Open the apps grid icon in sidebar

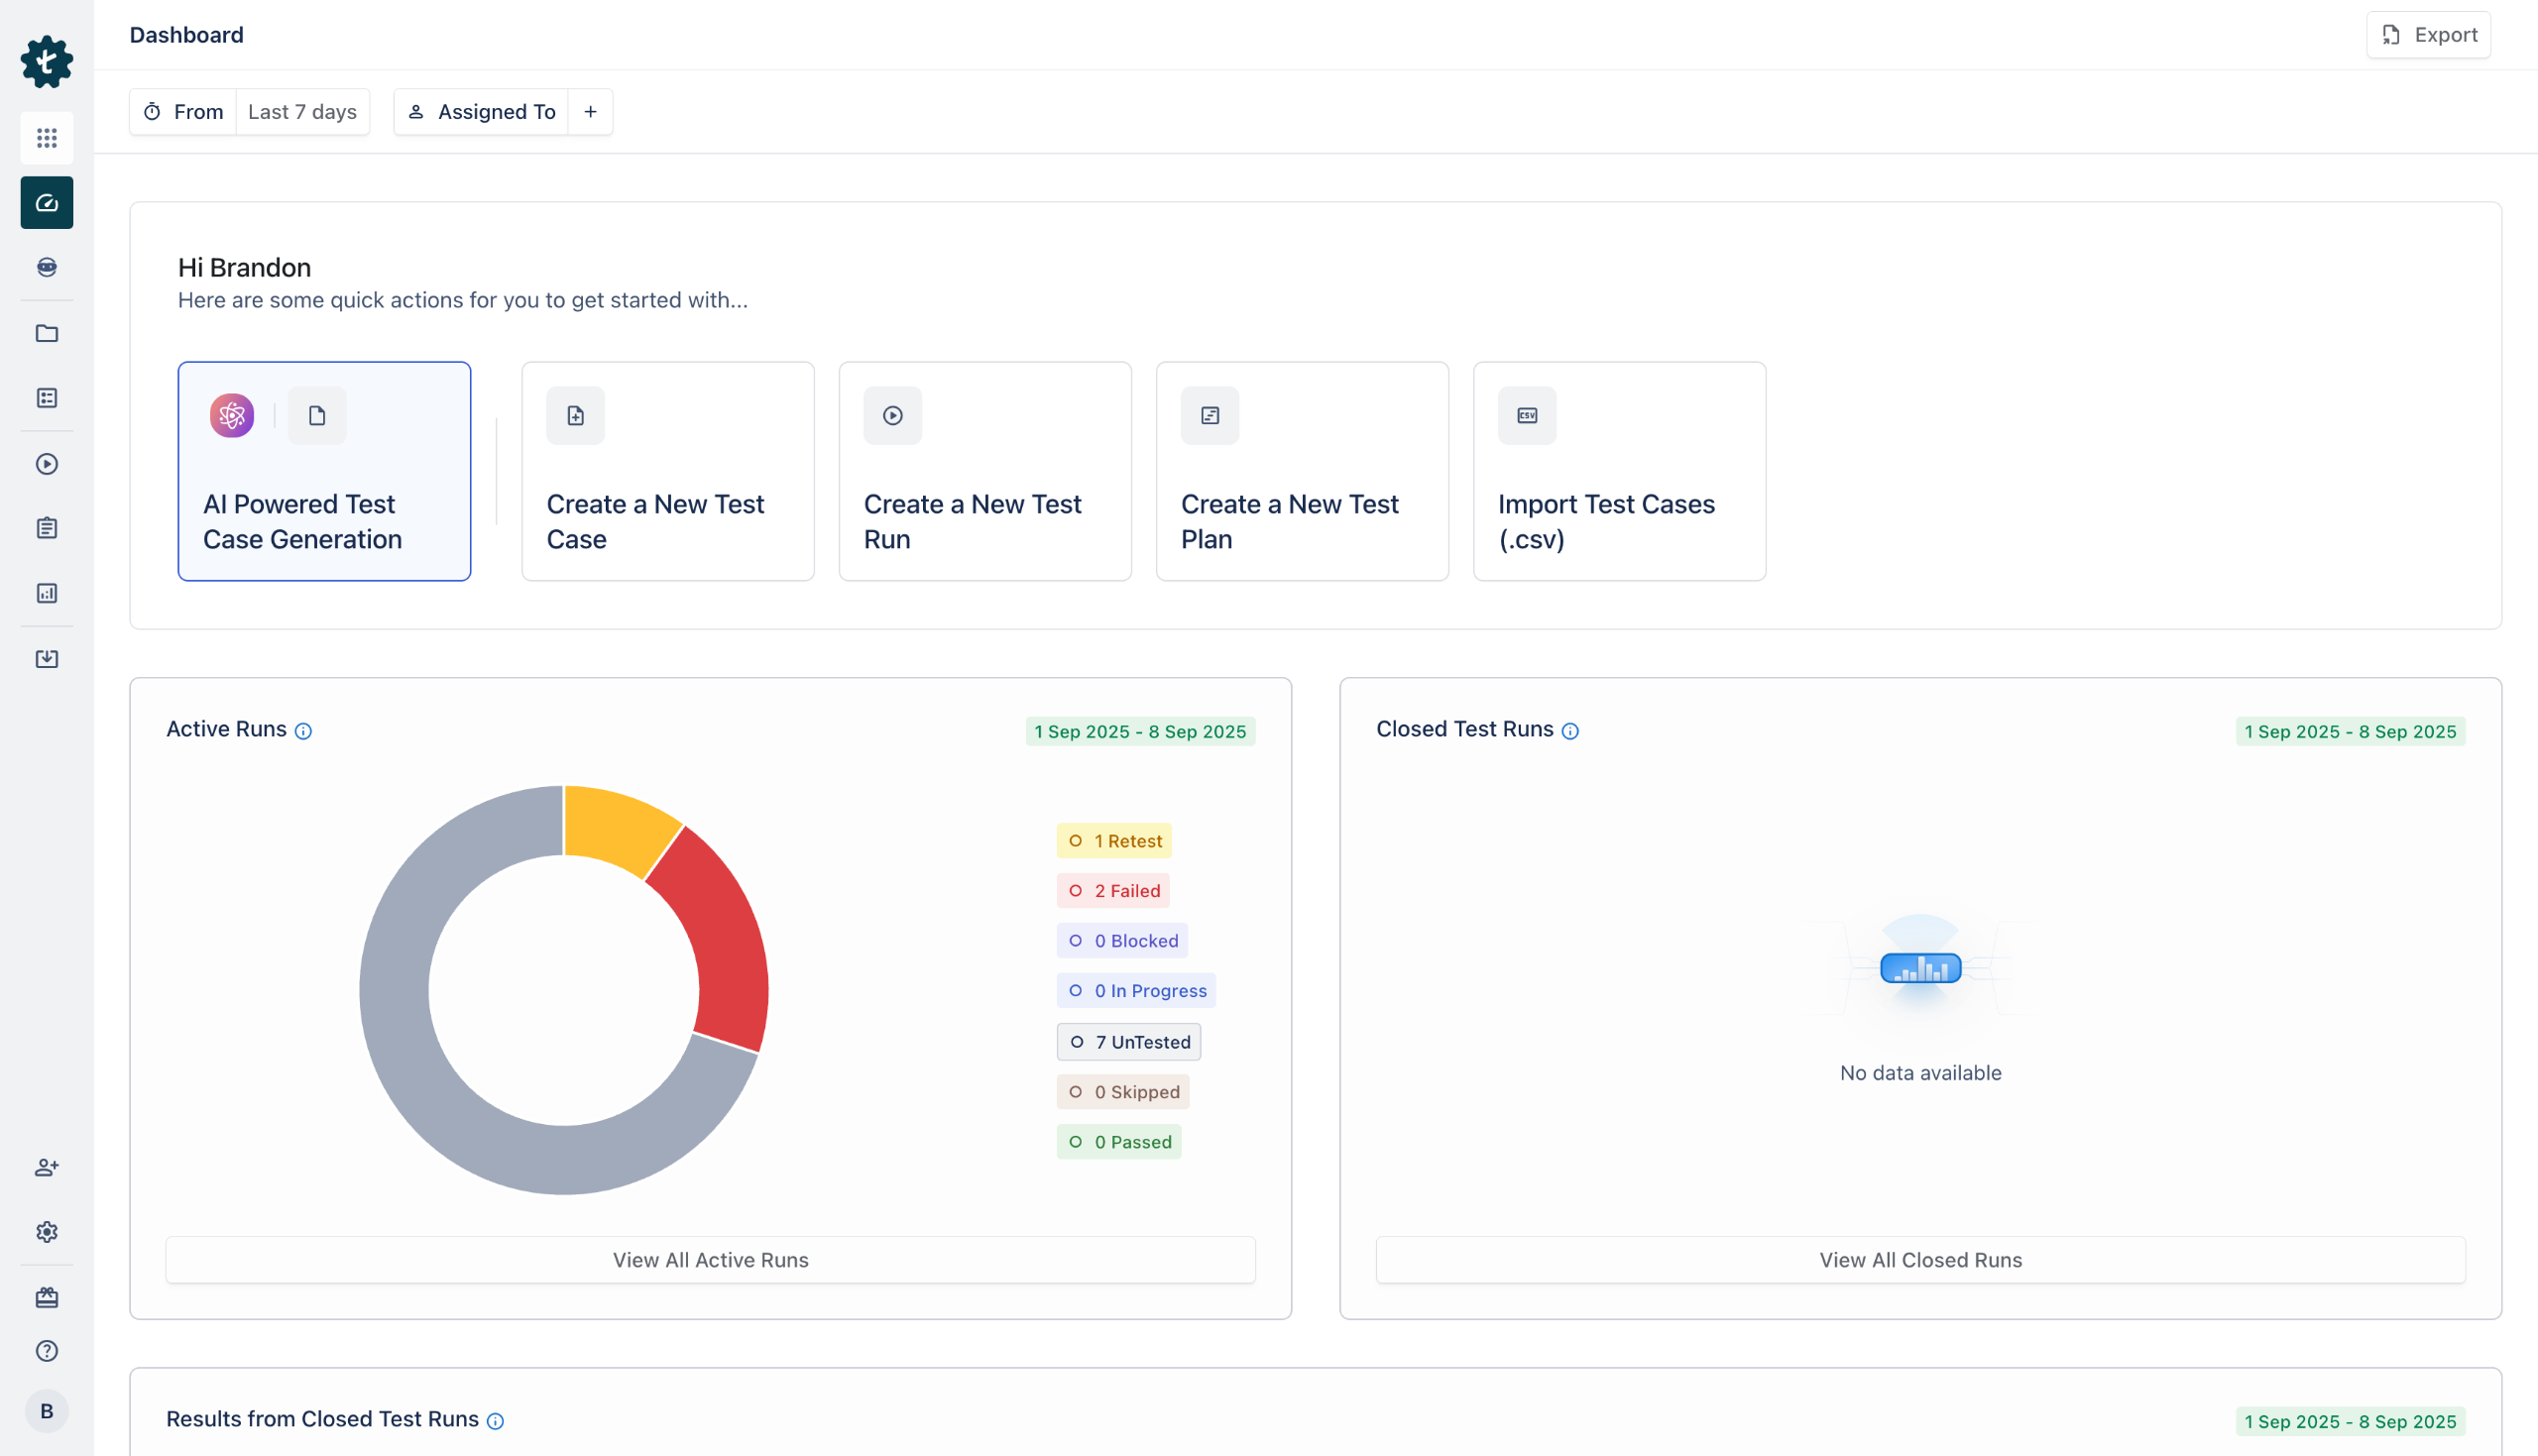tap(47, 138)
